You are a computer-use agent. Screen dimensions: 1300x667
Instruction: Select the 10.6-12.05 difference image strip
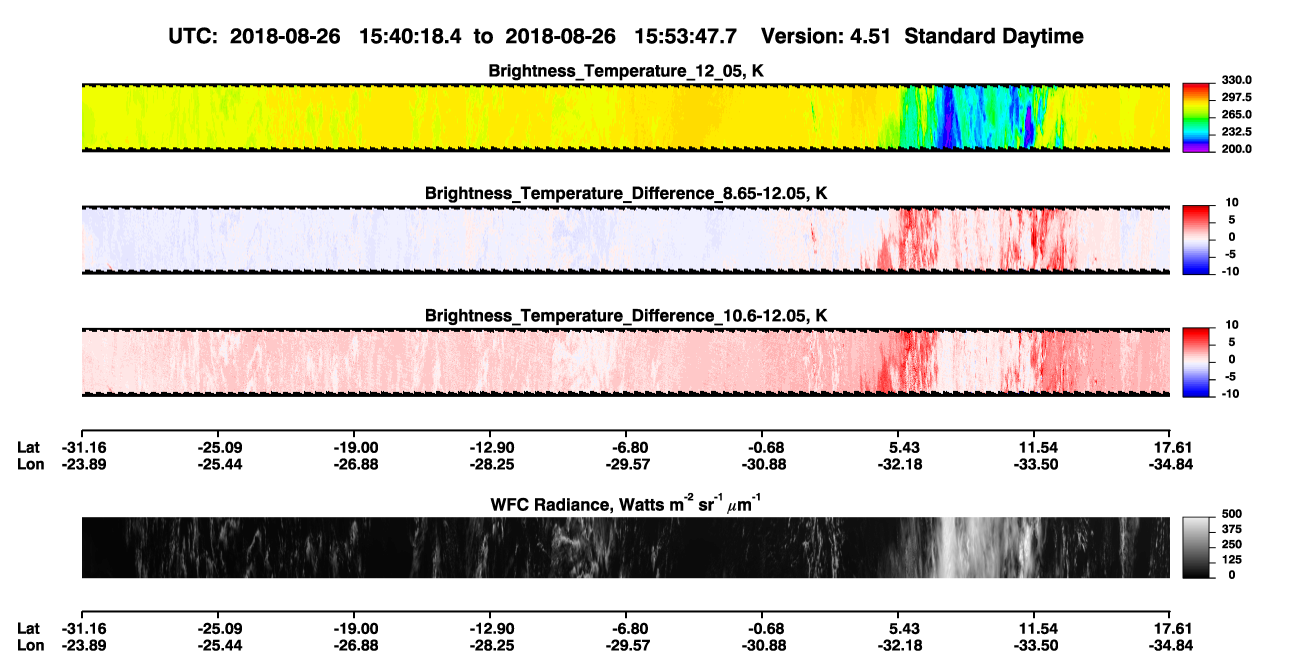coord(626,362)
